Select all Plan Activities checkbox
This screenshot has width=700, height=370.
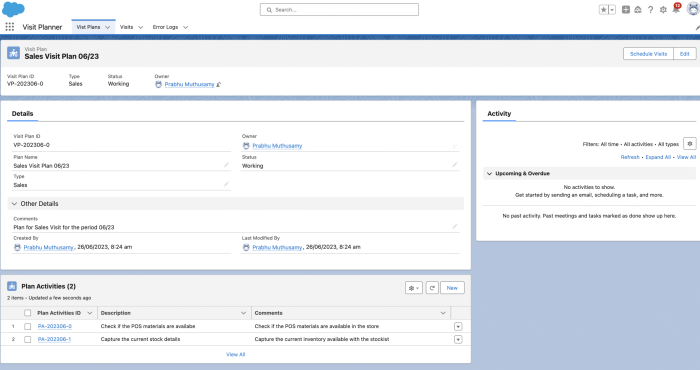(x=28, y=313)
